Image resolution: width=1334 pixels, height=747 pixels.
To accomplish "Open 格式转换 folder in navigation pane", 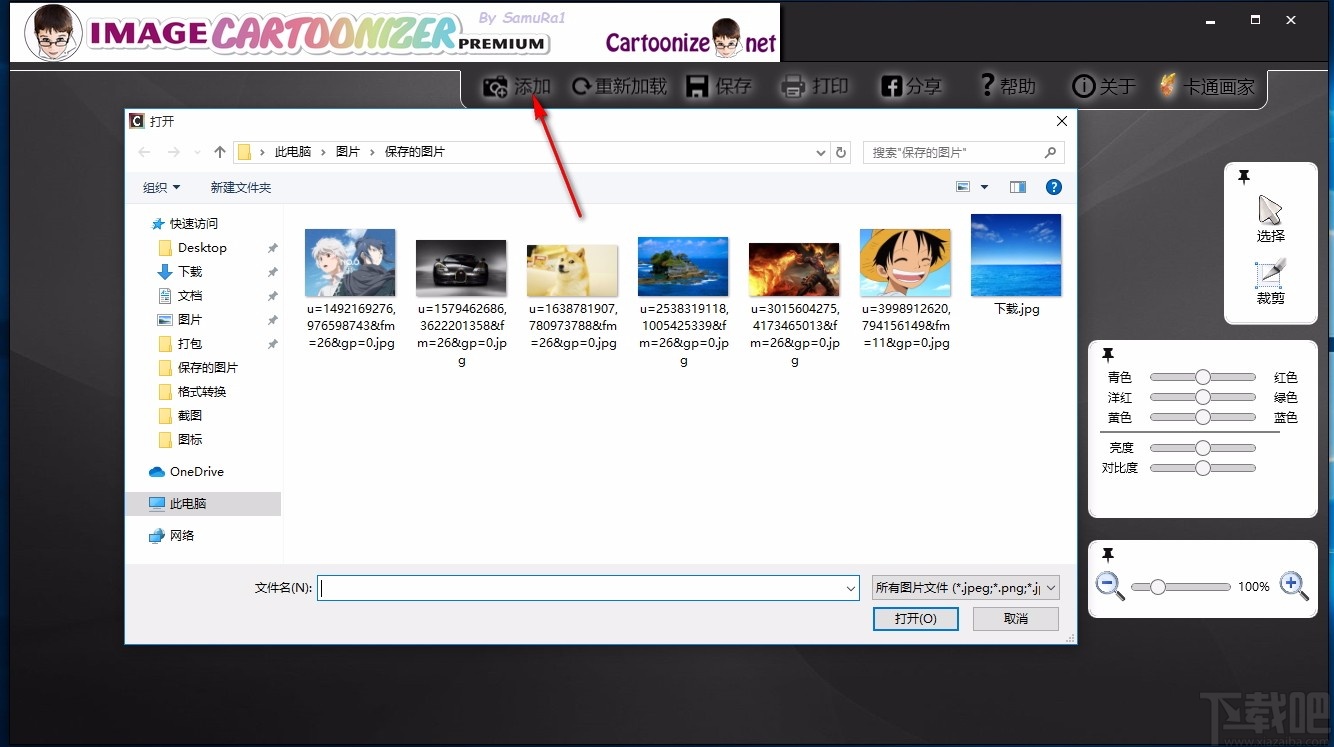I will (203, 392).
